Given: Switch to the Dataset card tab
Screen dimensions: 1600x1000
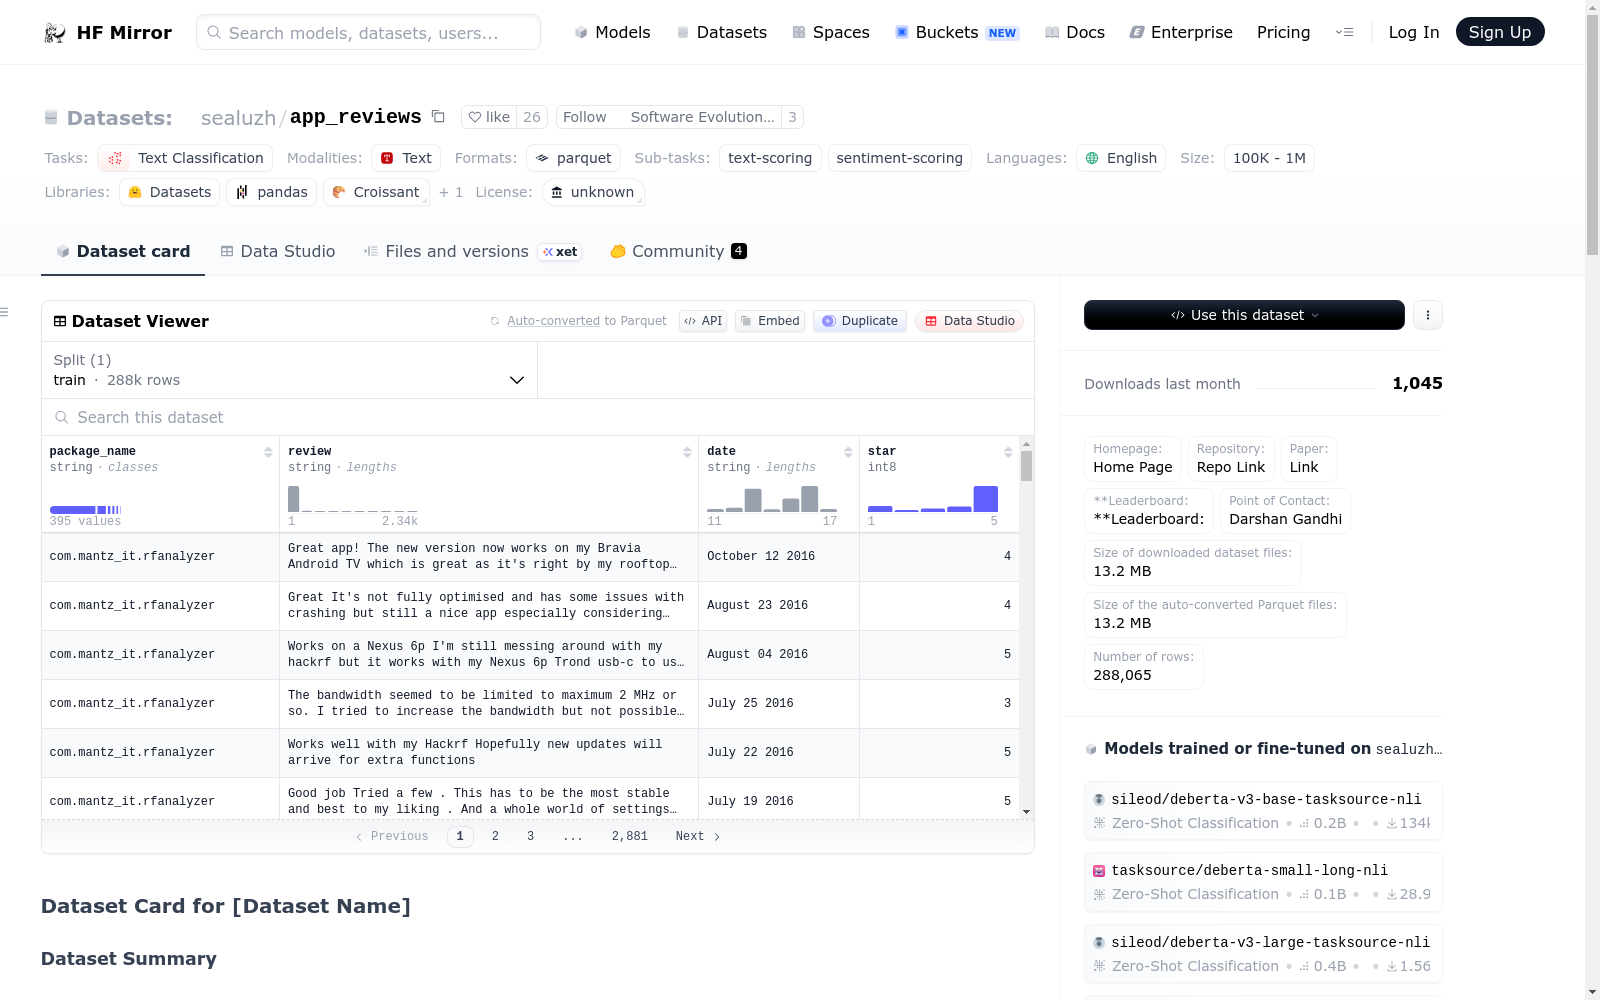Looking at the screenshot, I should [123, 252].
